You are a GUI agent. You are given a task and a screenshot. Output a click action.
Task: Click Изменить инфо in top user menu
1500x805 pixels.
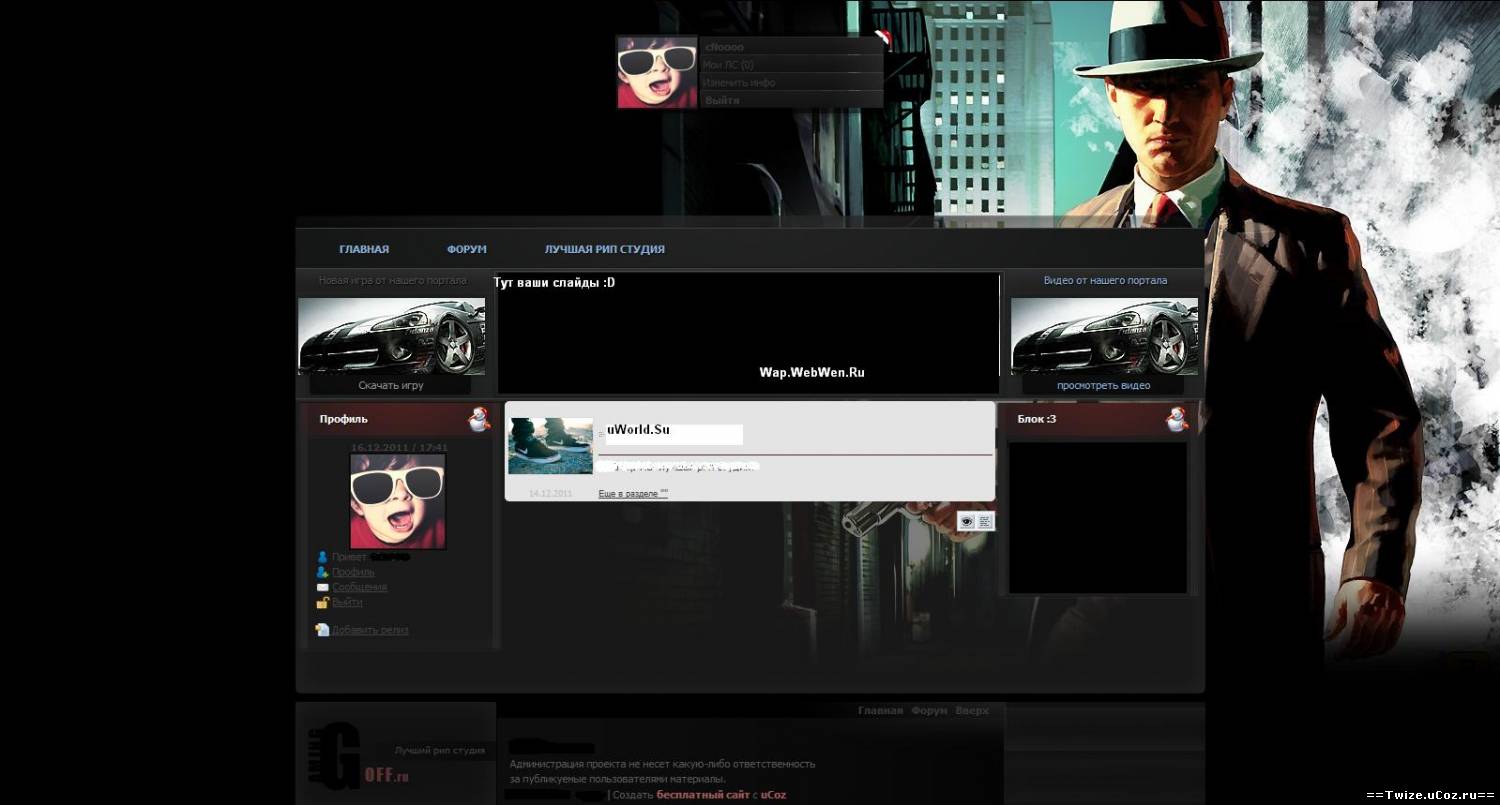(x=739, y=83)
